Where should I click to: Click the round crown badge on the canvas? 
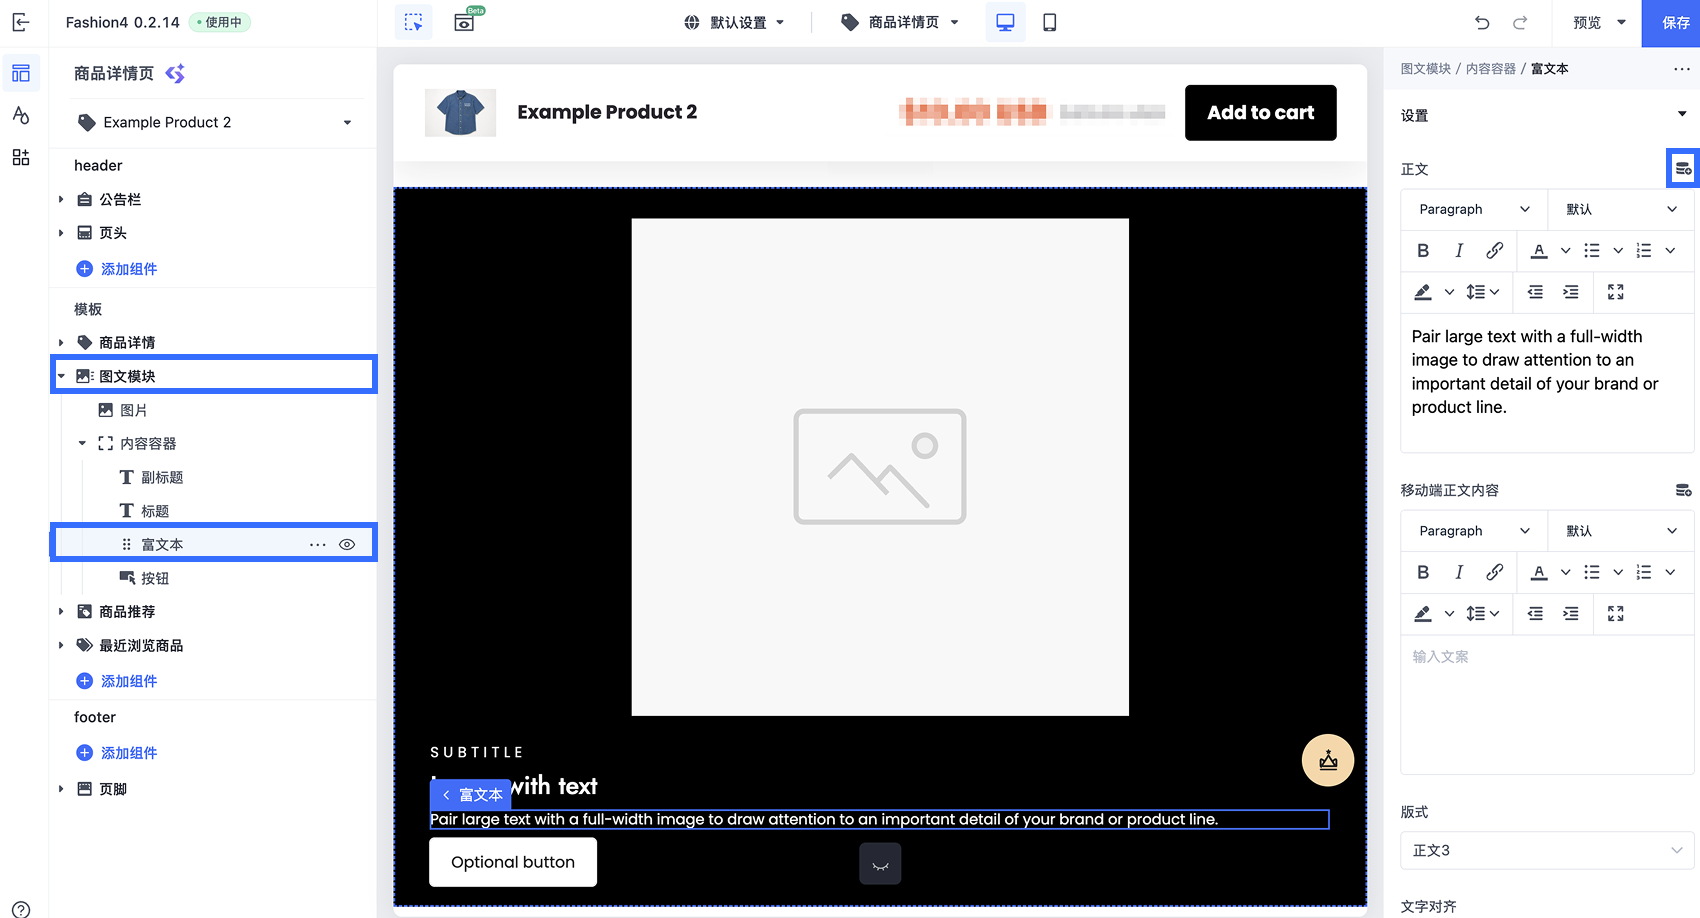pos(1328,761)
